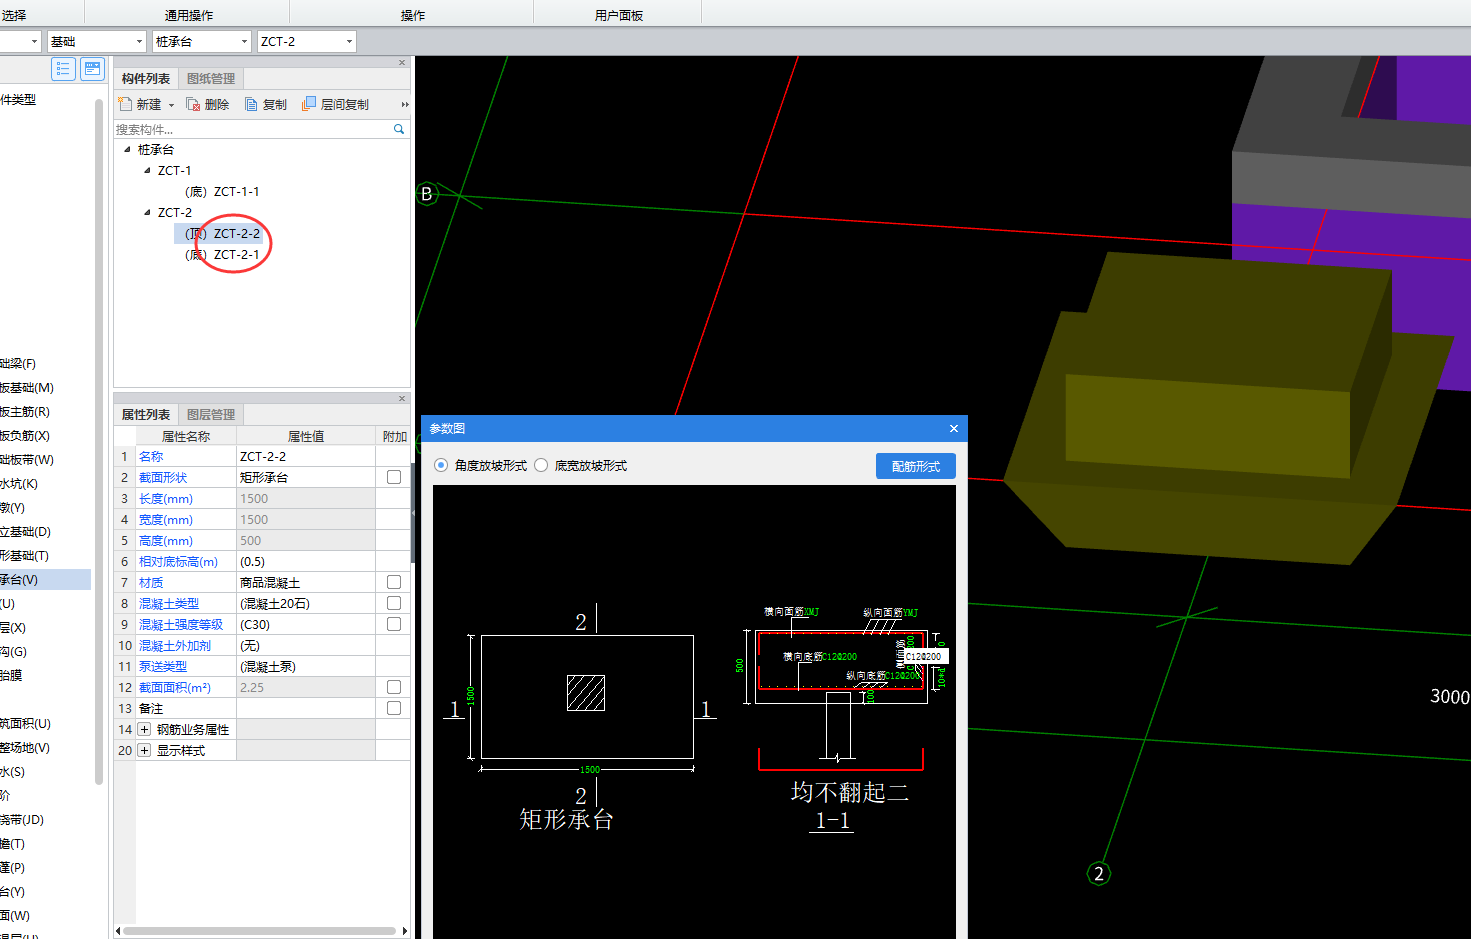Click the 泵送类型 property link
Screen dimensions: 1471x939
[x=163, y=666]
